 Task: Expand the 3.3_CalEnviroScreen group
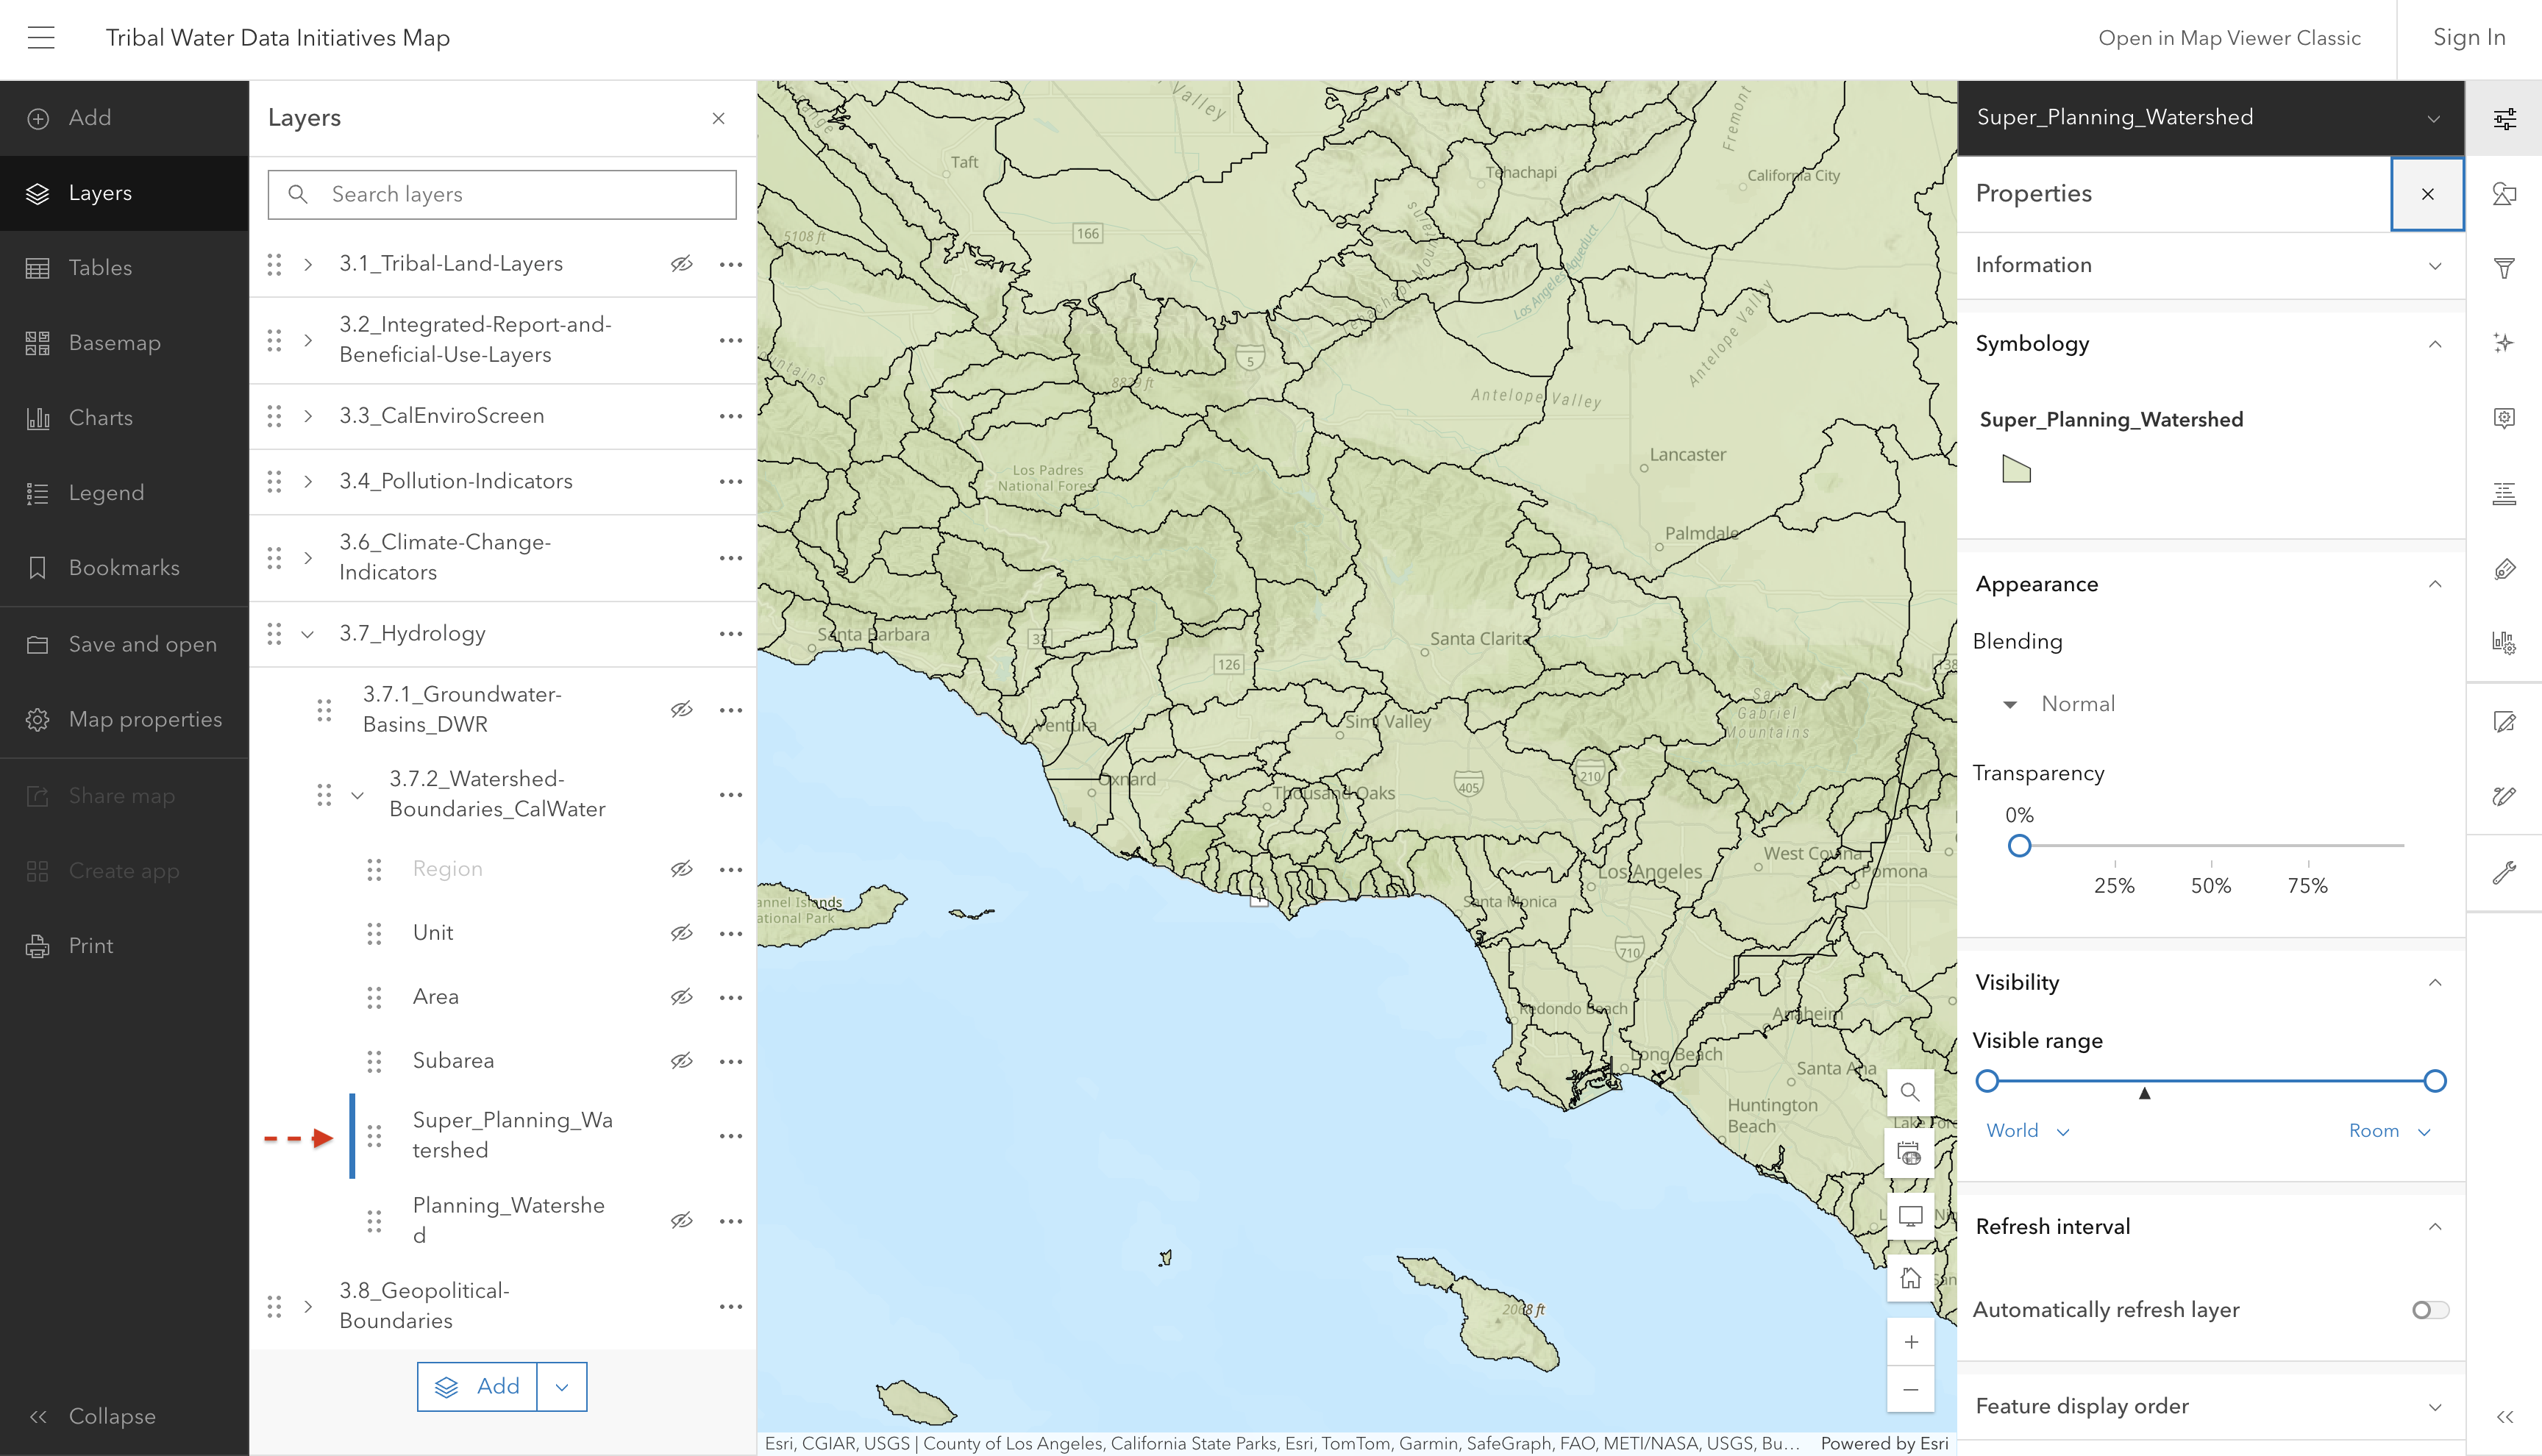[308, 416]
